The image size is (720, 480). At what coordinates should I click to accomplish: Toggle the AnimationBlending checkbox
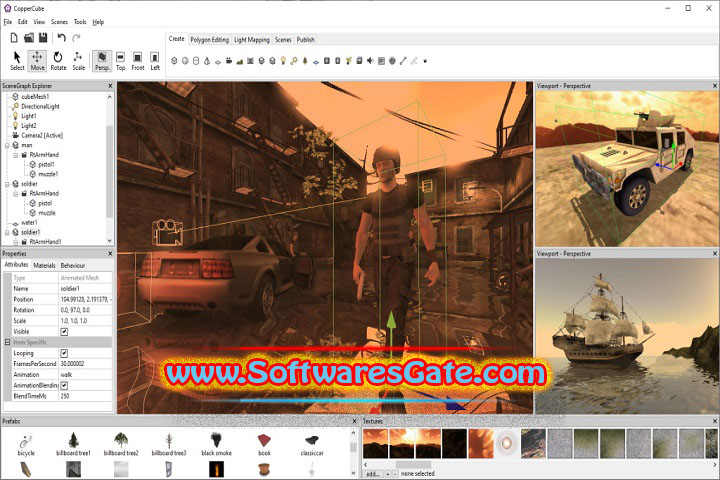click(64, 385)
